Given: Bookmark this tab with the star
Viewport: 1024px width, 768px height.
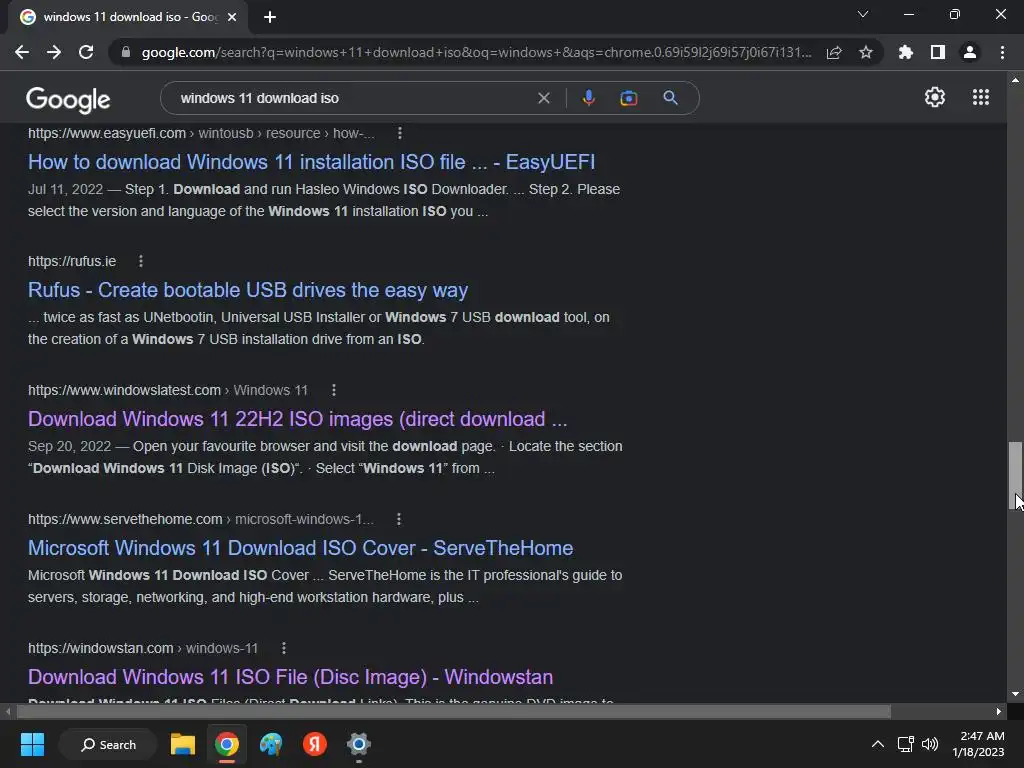Looking at the screenshot, I should [x=866, y=52].
